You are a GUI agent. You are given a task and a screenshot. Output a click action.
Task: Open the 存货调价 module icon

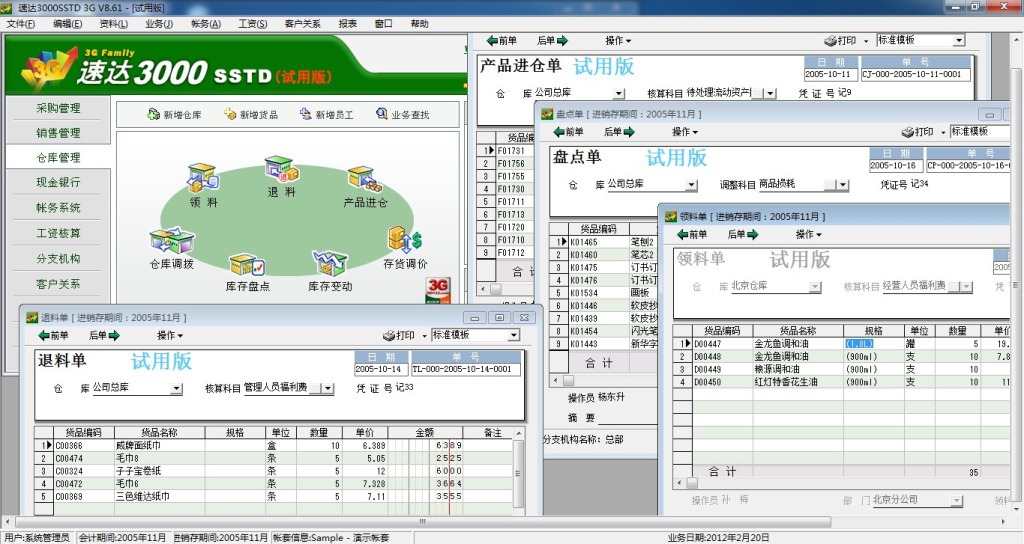(405, 240)
